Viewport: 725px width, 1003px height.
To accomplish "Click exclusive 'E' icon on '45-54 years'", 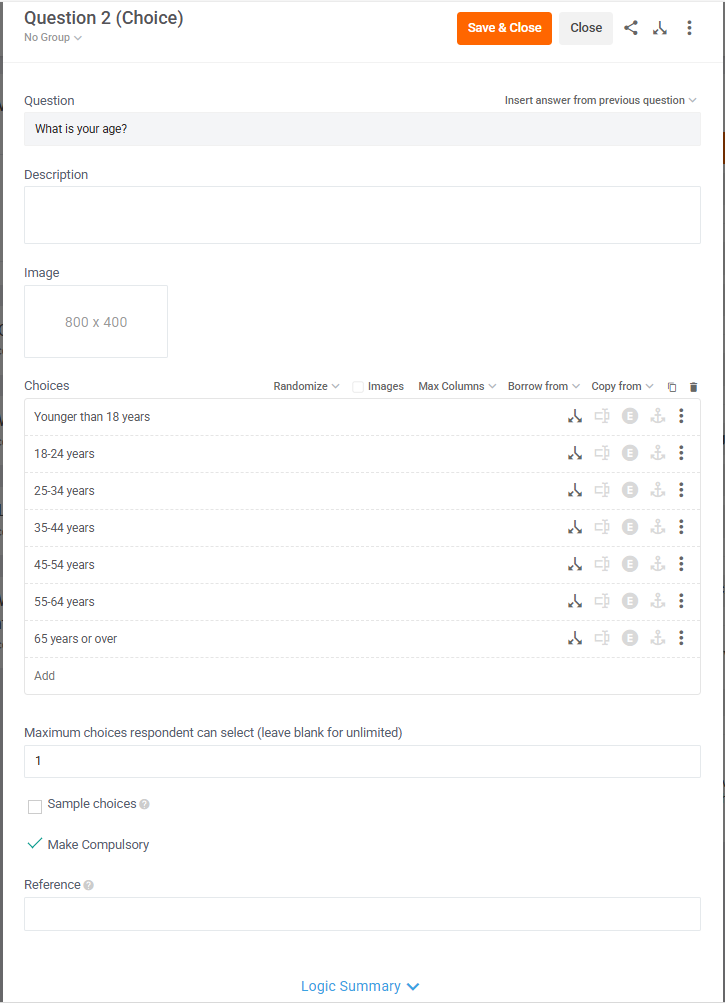I will click(x=630, y=565).
